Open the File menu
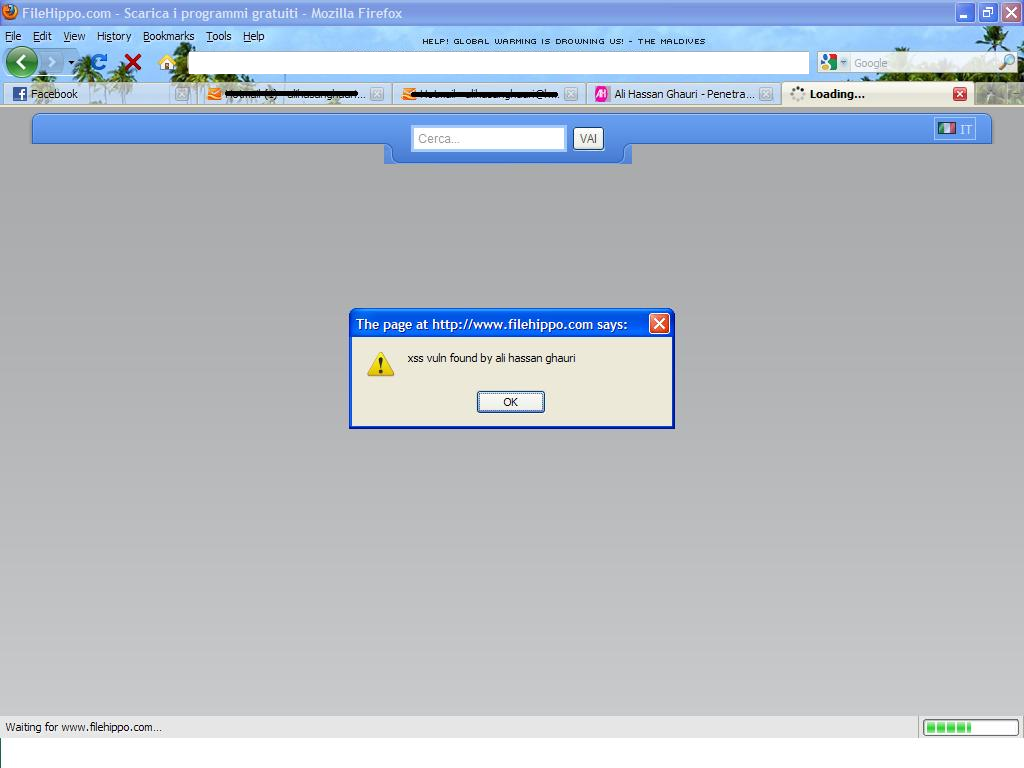The width and height of the screenshot is (1024, 768). click(x=13, y=36)
